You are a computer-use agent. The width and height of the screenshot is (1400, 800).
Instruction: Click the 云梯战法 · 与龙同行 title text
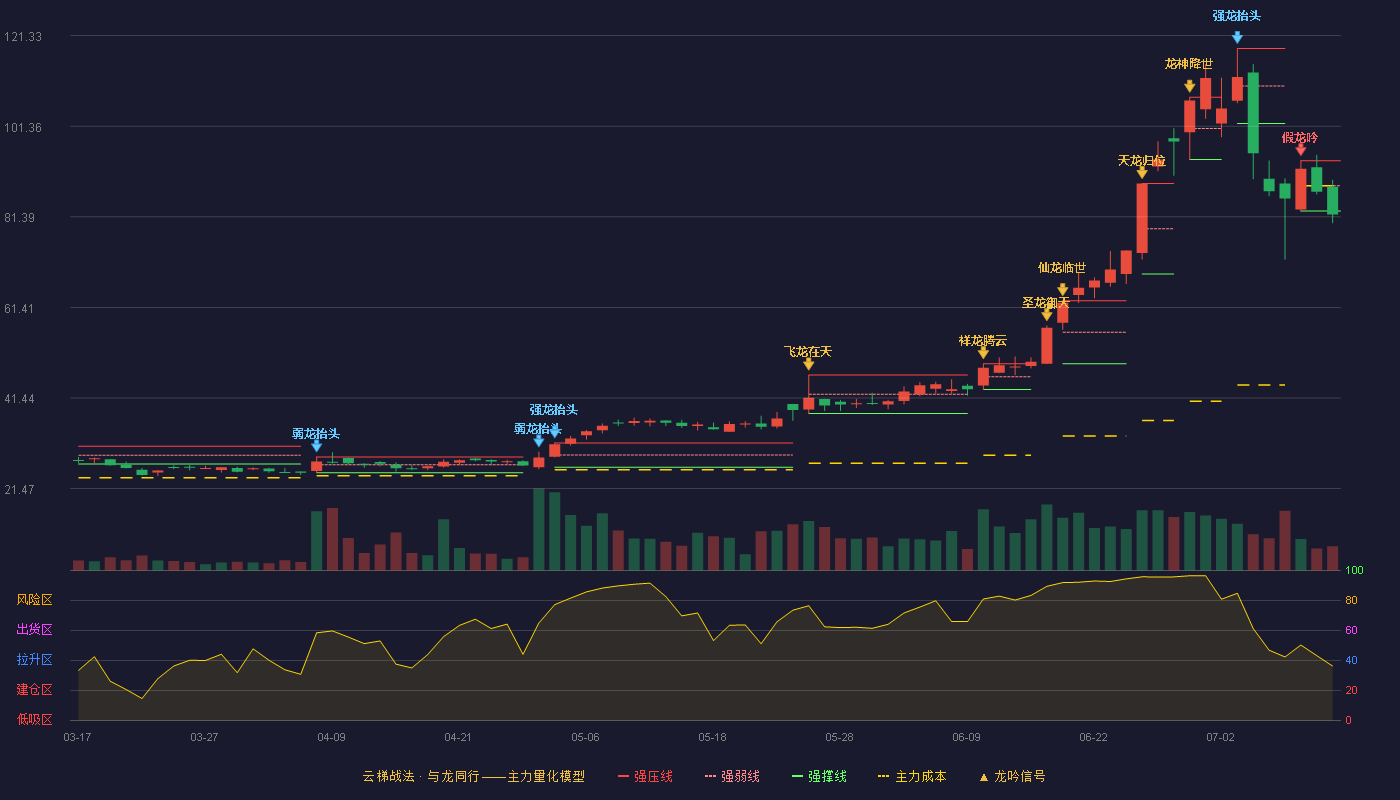point(420,776)
